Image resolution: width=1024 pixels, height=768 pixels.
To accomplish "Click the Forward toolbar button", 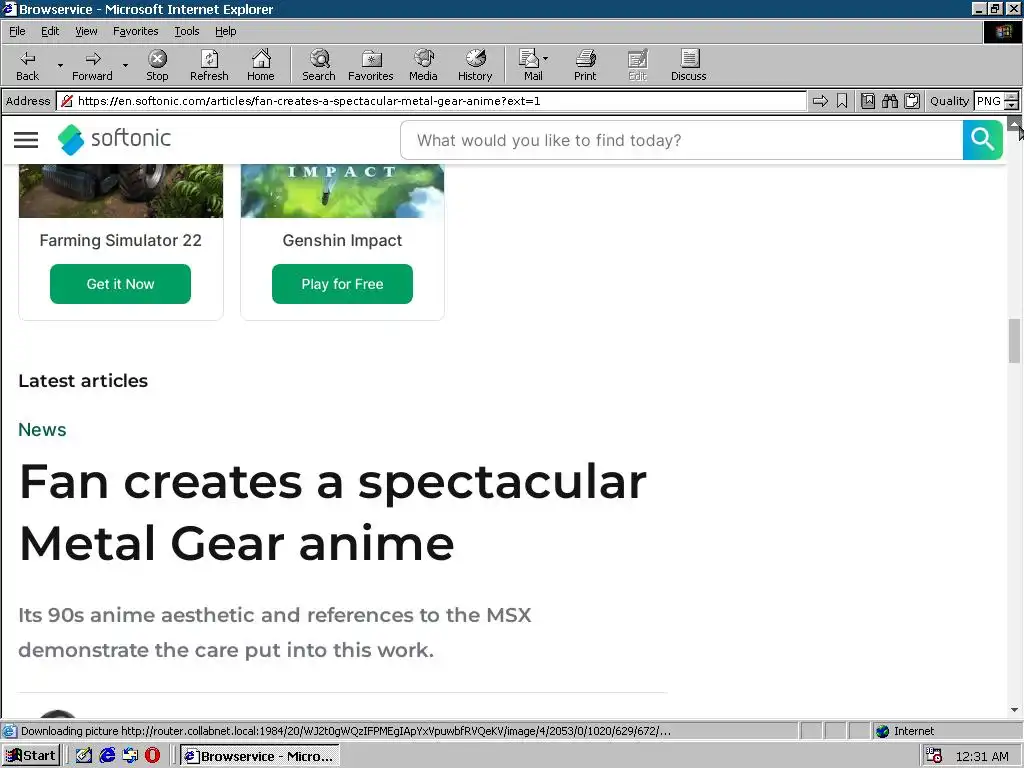I will [92, 65].
